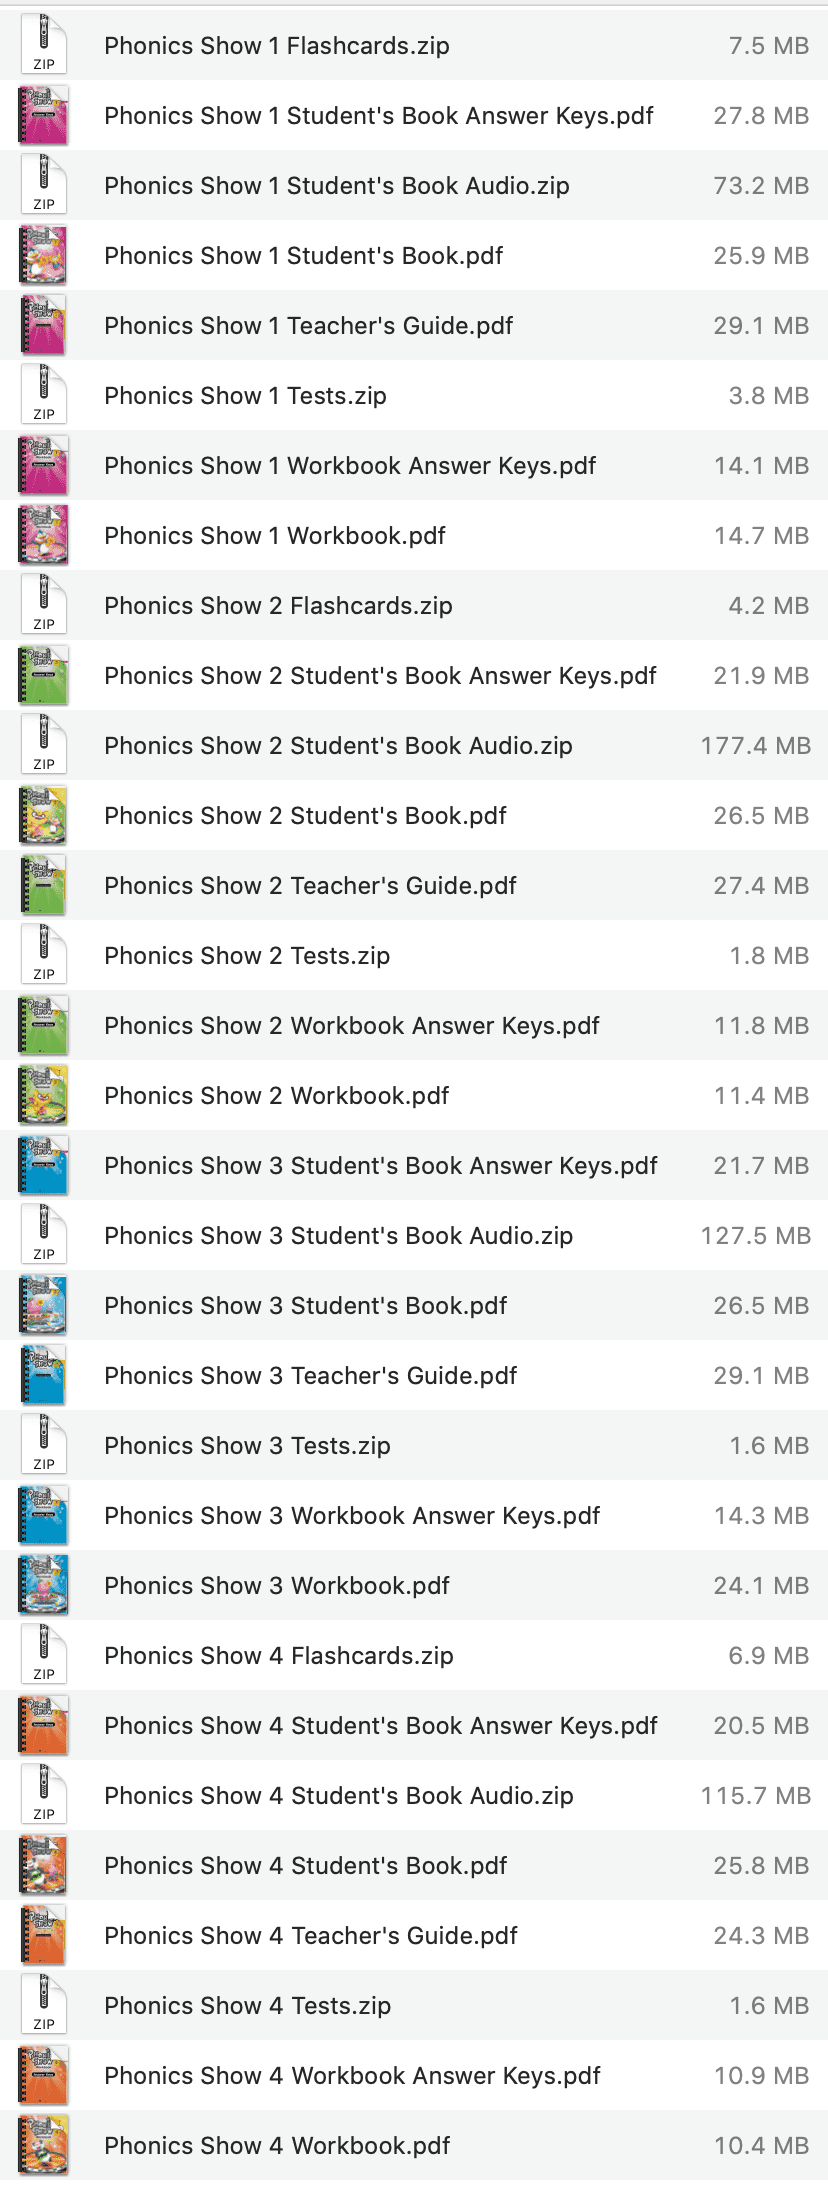Click the green cover thumbnail of Phonics Show 2 Teacher's Guide
The height and width of the screenshot is (2200, 828).
coord(43,885)
